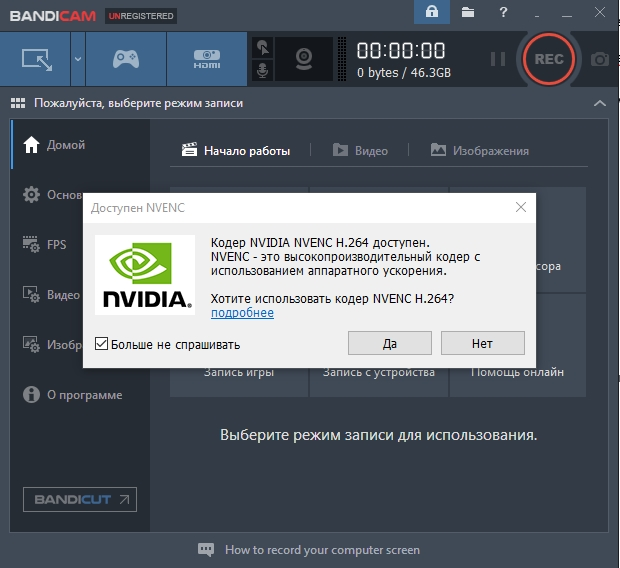Screen dimensions: 620x568
Task: Toggle microphone recording icon
Action: point(263,71)
